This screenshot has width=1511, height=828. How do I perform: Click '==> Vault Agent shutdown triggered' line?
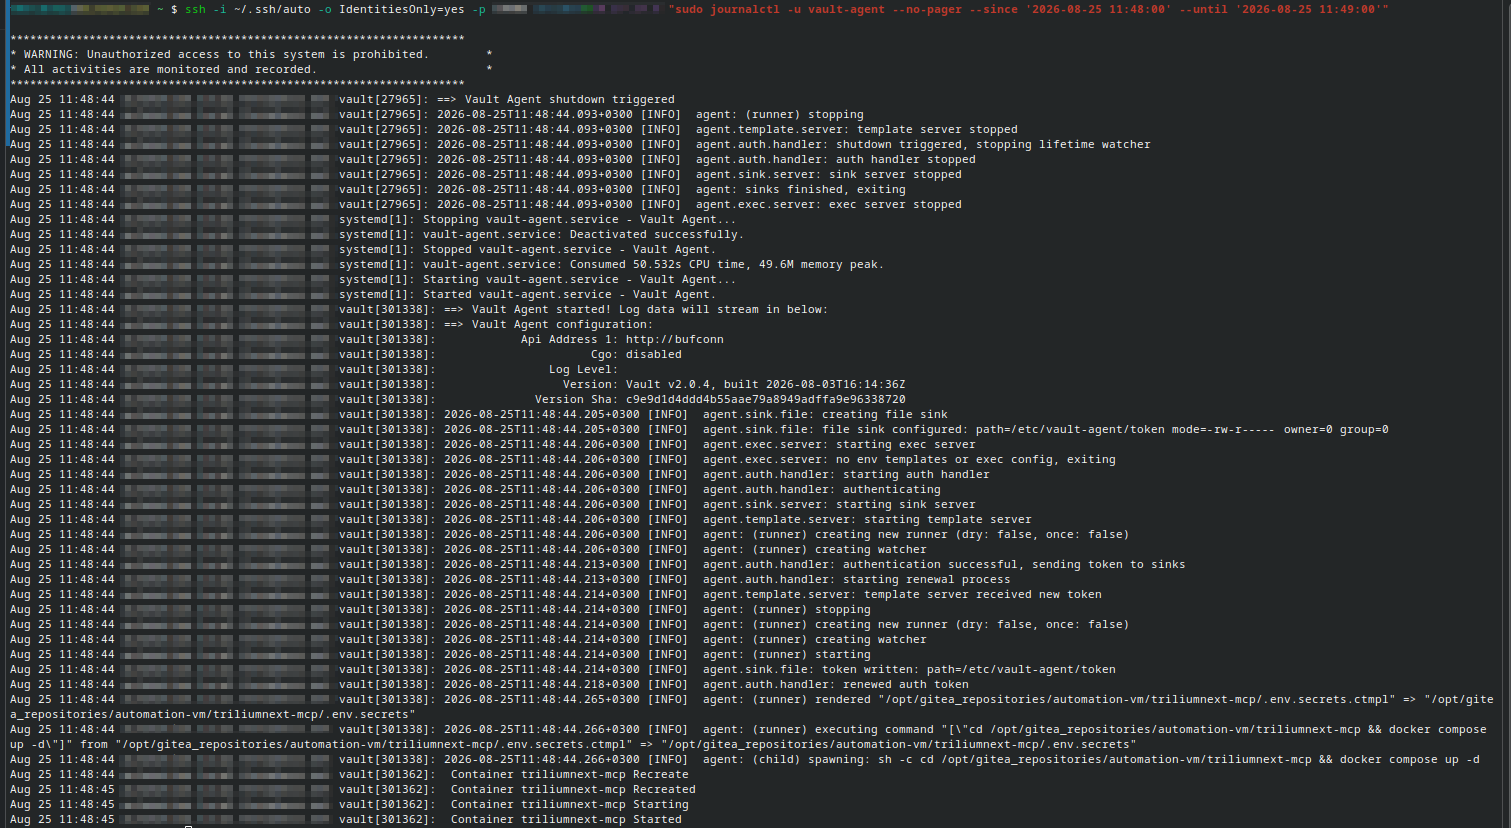(556, 99)
